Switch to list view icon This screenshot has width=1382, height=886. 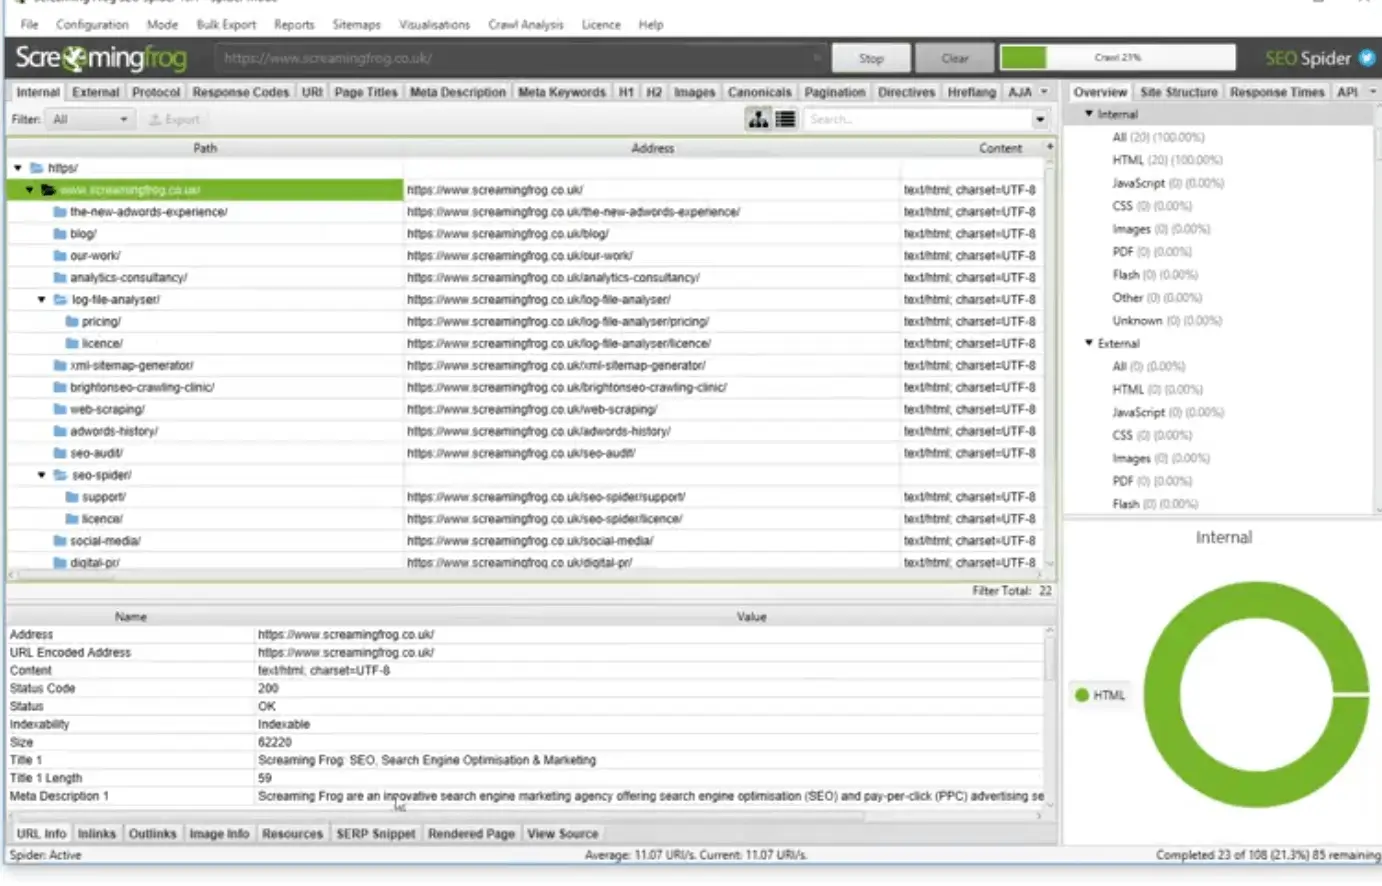(786, 119)
